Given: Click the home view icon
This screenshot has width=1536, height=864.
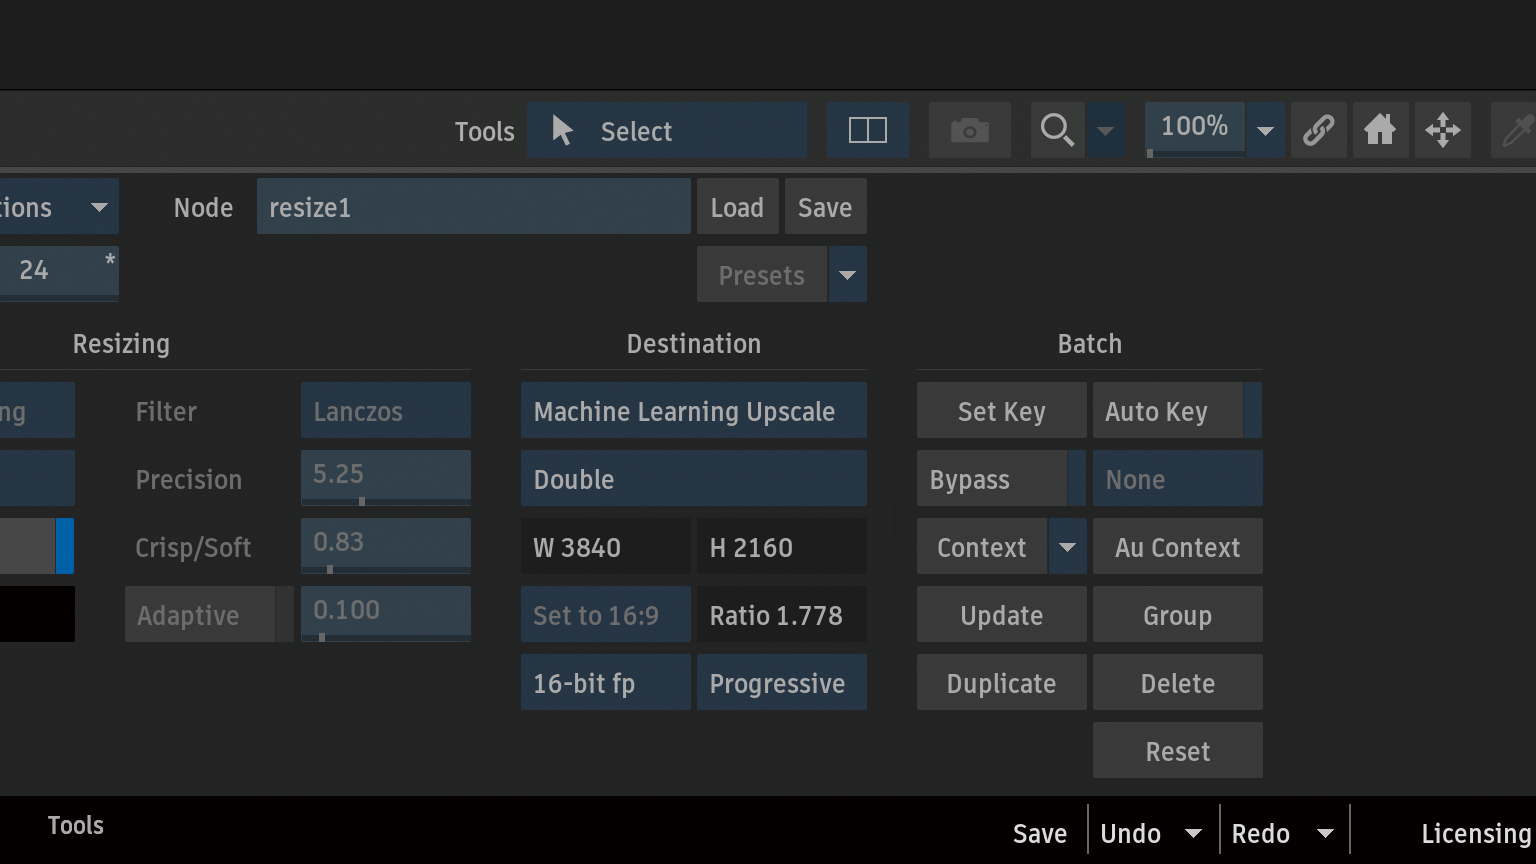Looking at the screenshot, I should [1380, 130].
